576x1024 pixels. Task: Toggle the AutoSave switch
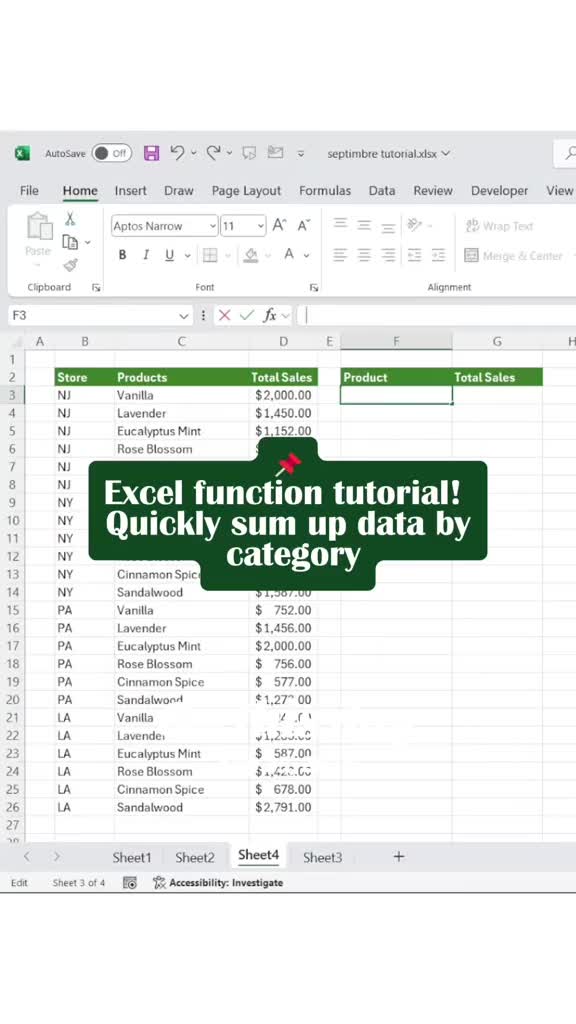(112, 153)
